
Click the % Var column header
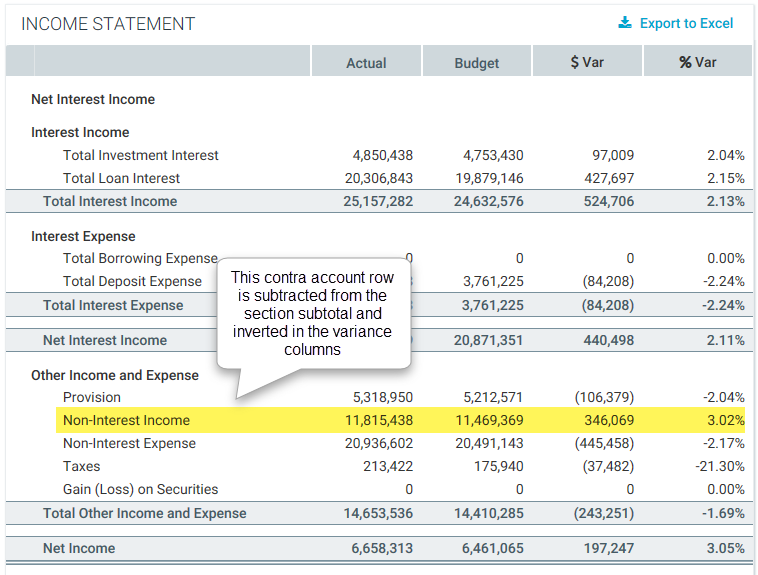(698, 62)
